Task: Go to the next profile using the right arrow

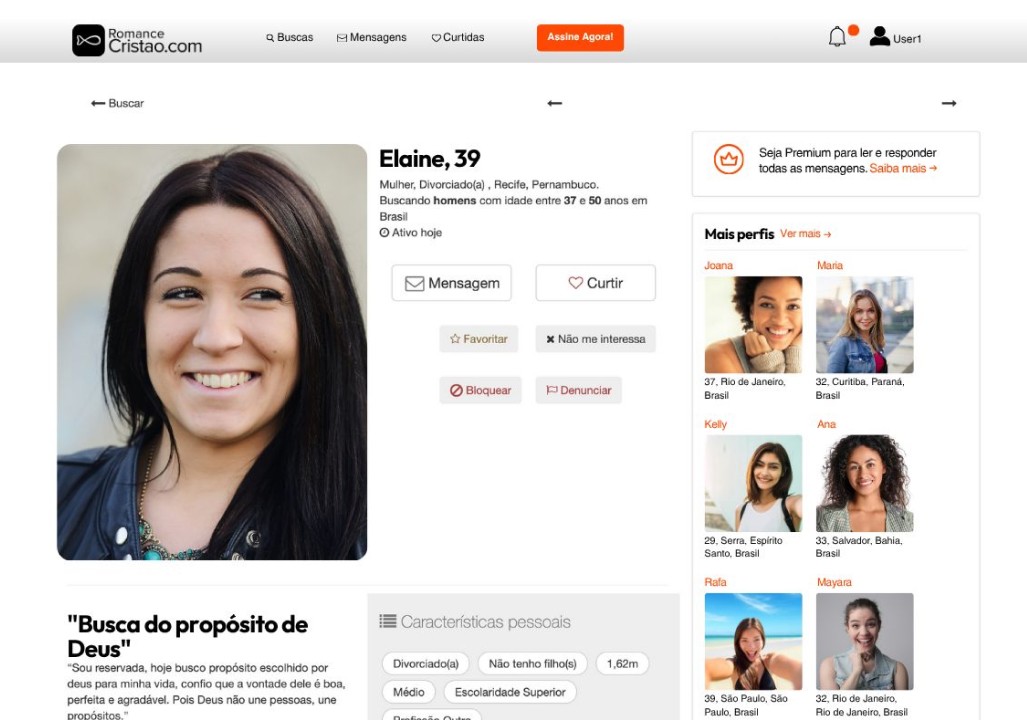Action: pos(949,103)
